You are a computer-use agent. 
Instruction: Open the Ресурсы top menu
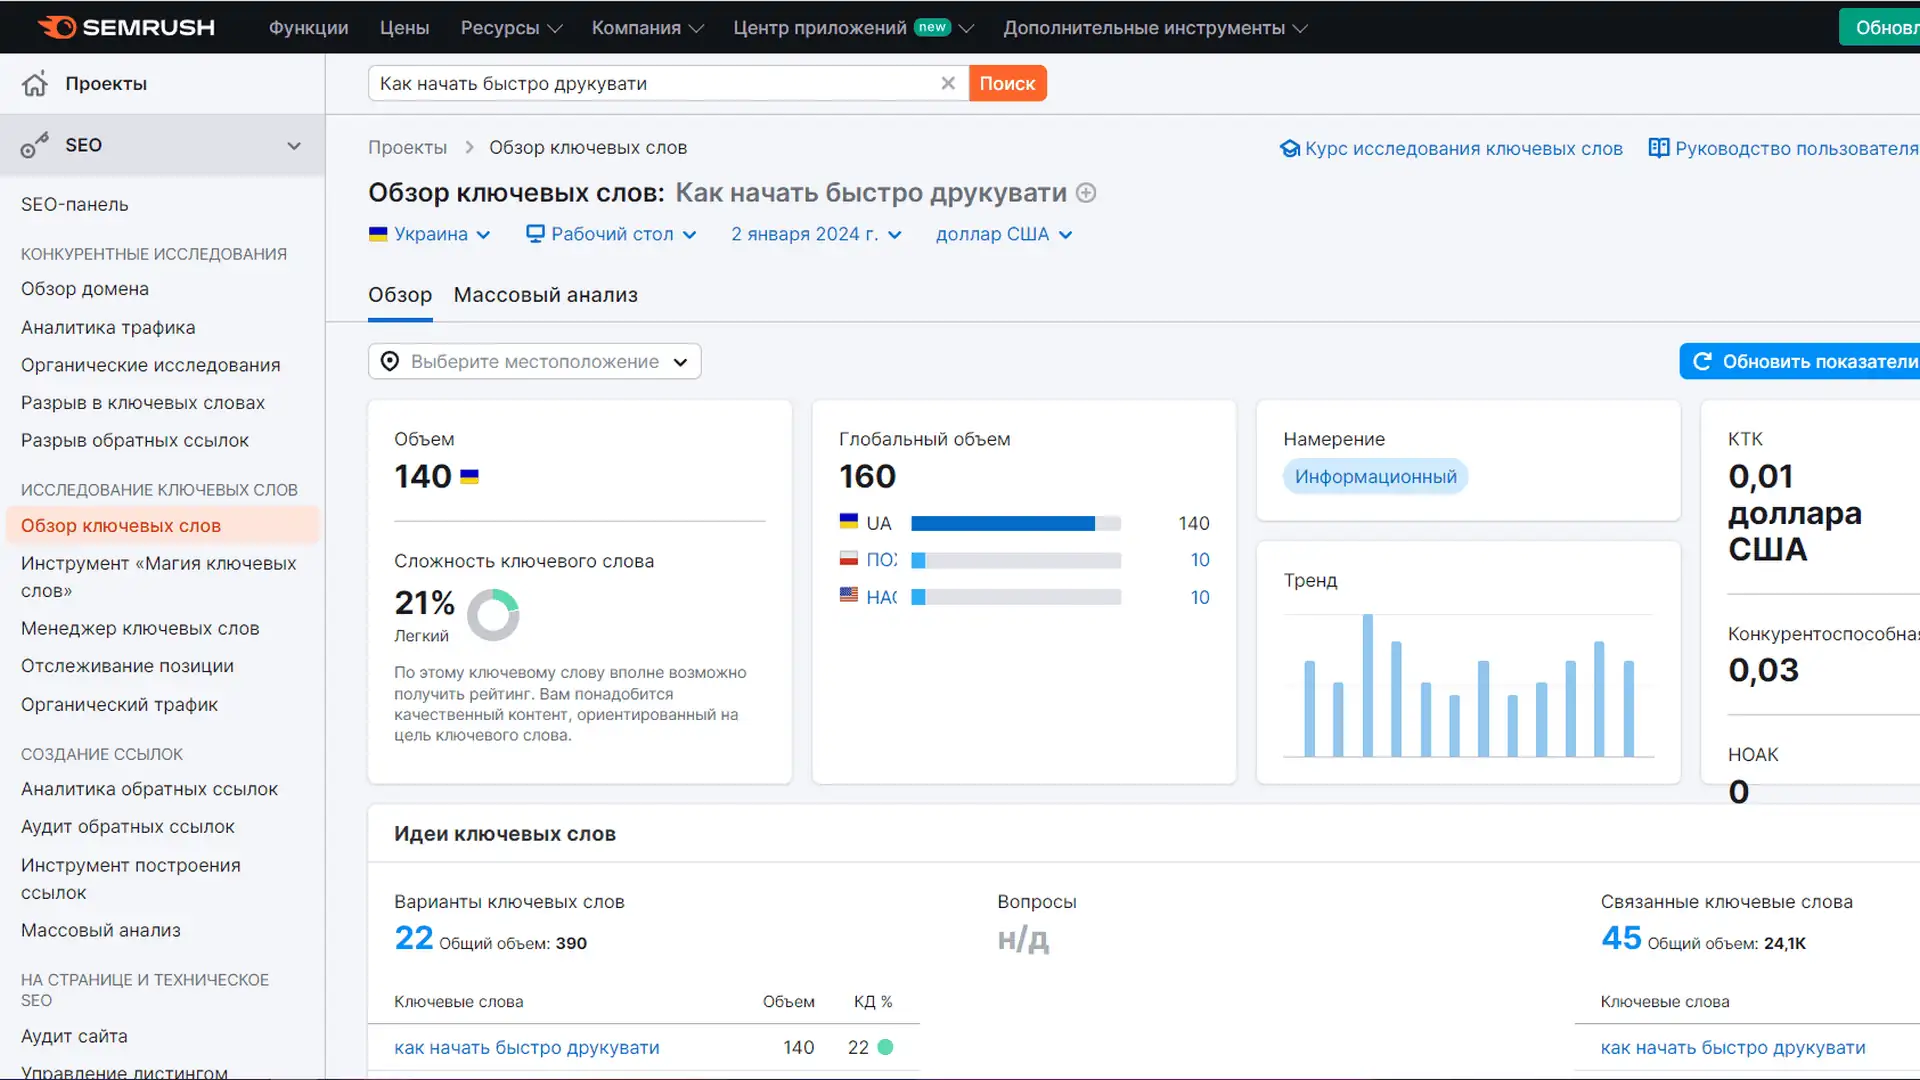click(x=510, y=28)
